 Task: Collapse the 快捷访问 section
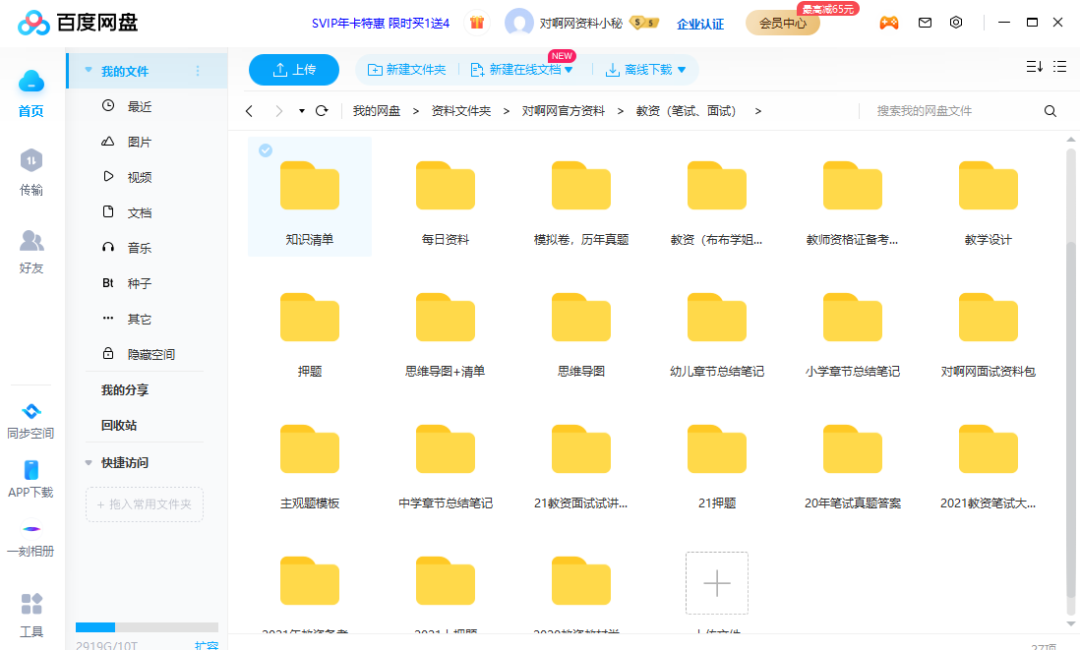pos(89,463)
